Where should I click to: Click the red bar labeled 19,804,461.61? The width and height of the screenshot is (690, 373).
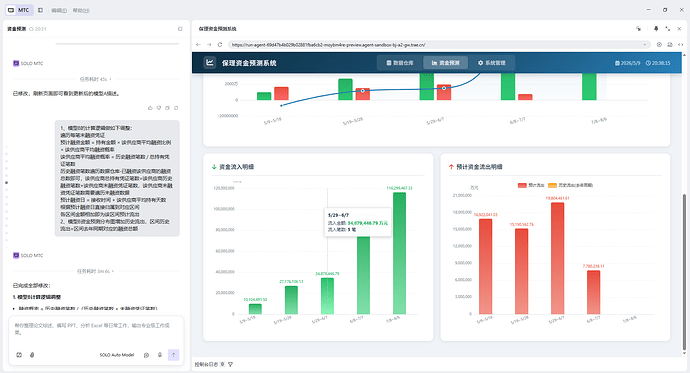click(558, 258)
